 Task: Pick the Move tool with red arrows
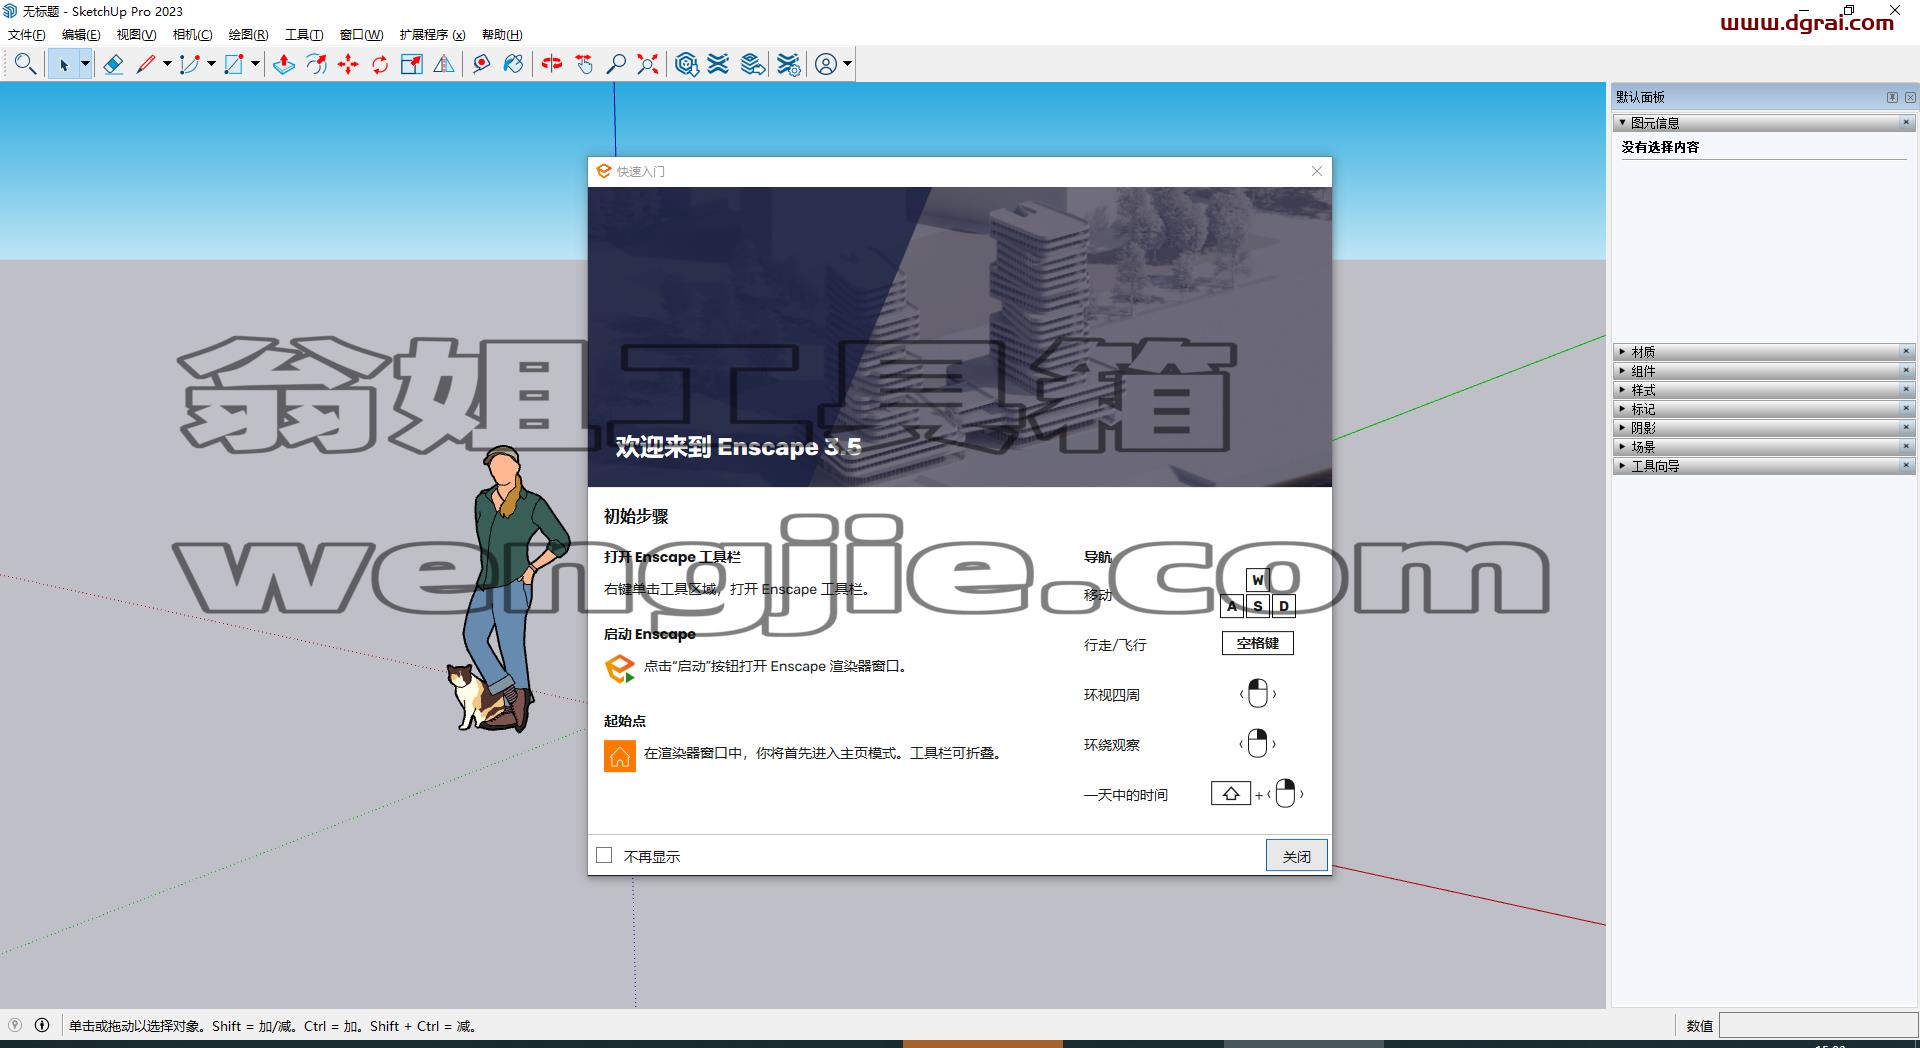[348, 64]
